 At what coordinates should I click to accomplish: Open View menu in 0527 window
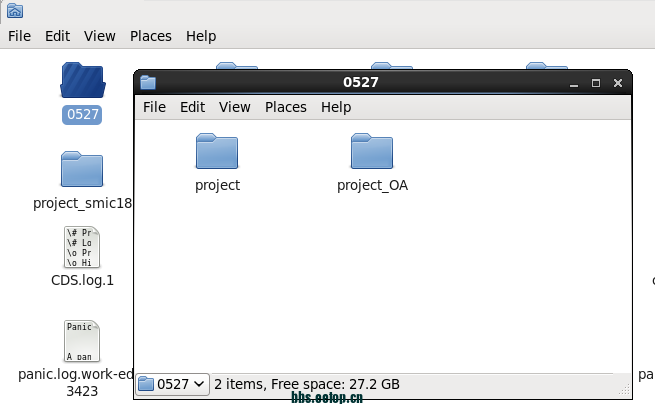click(x=235, y=107)
